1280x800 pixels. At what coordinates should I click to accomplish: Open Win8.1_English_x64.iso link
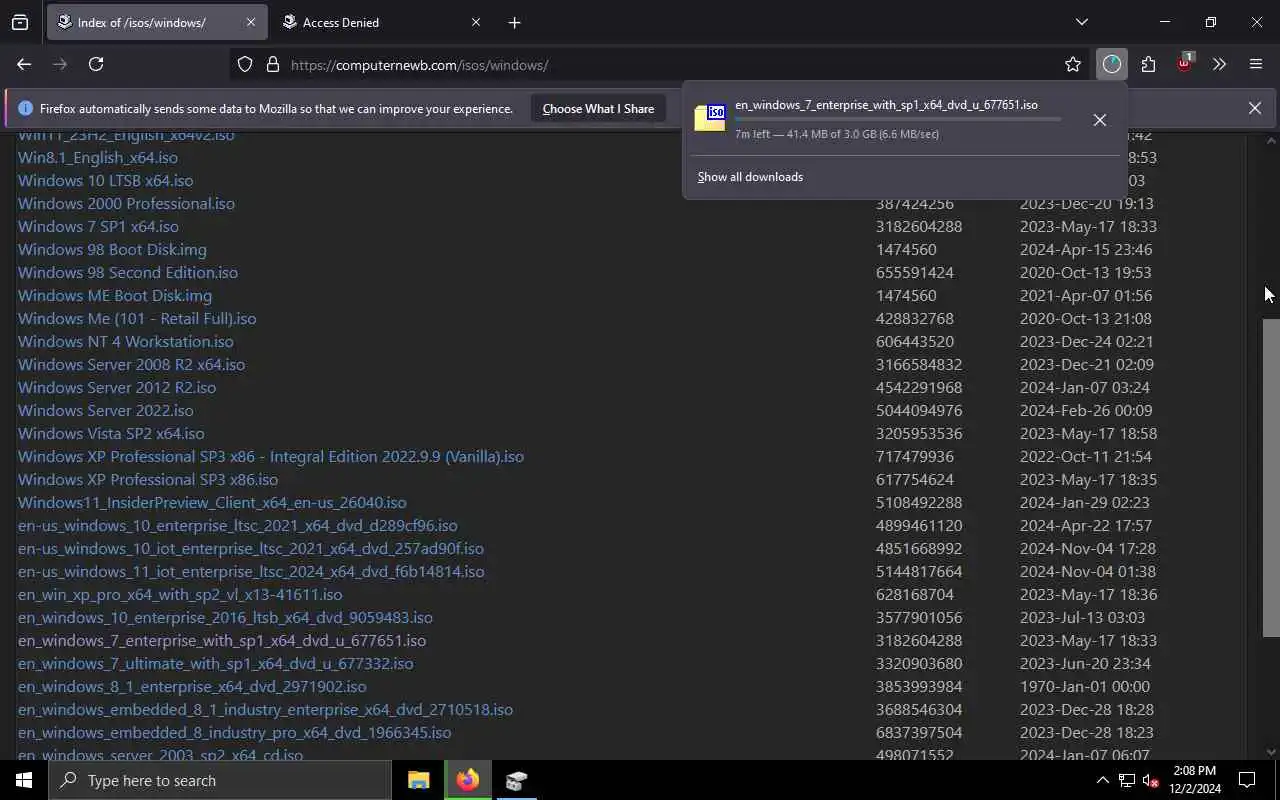click(x=98, y=157)
